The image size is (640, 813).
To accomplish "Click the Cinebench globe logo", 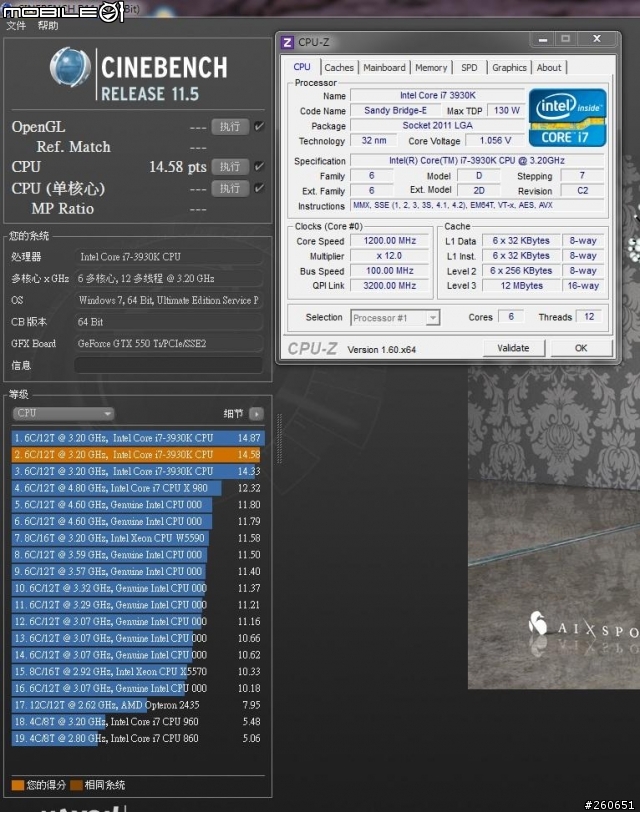I will coord(70,67).
